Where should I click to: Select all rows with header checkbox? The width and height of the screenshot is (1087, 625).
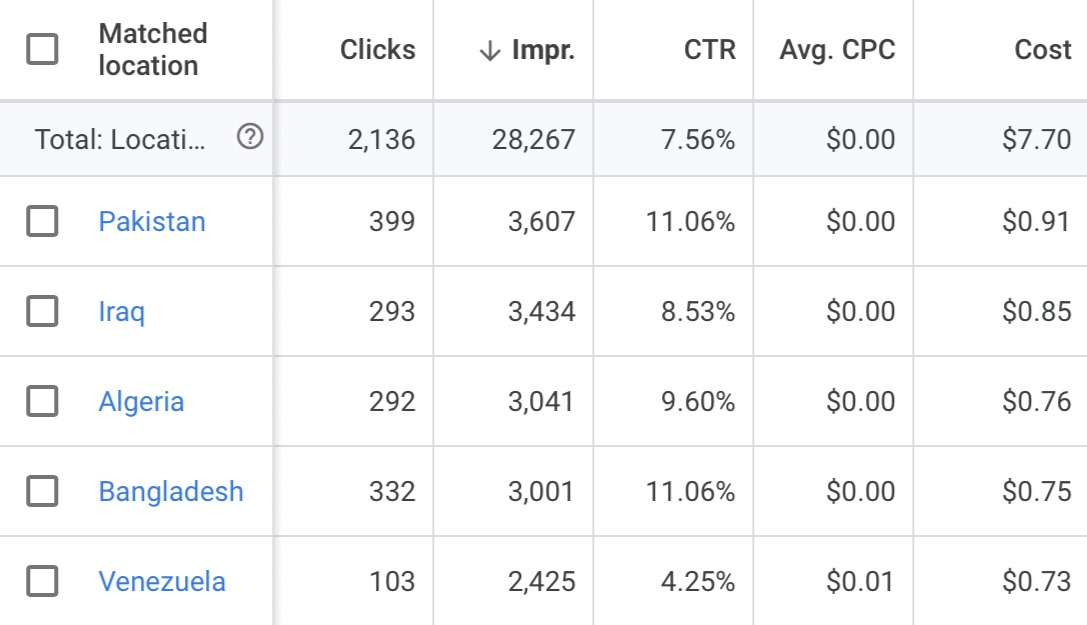click(x=42, y=49)
